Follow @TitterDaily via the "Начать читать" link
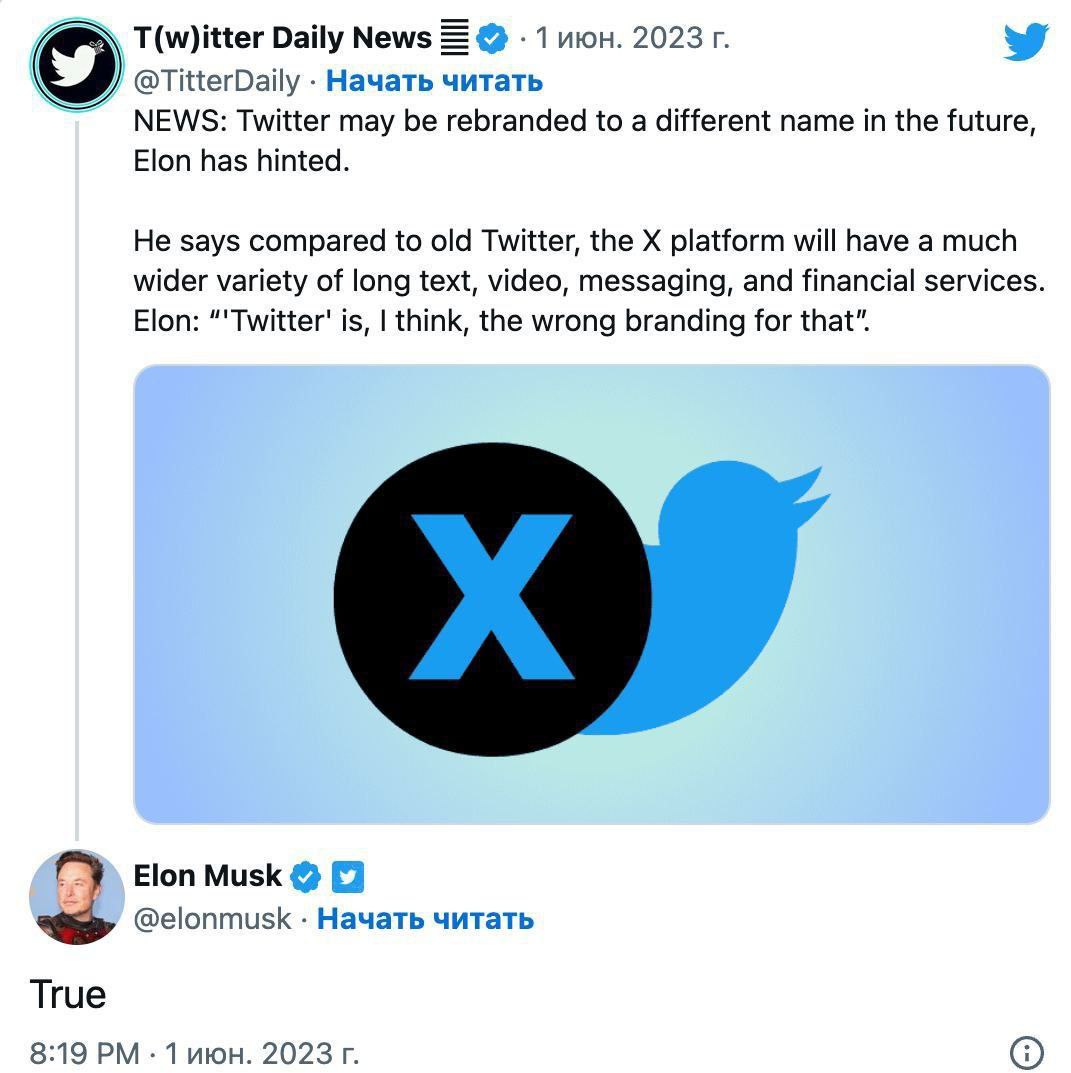 434,80
